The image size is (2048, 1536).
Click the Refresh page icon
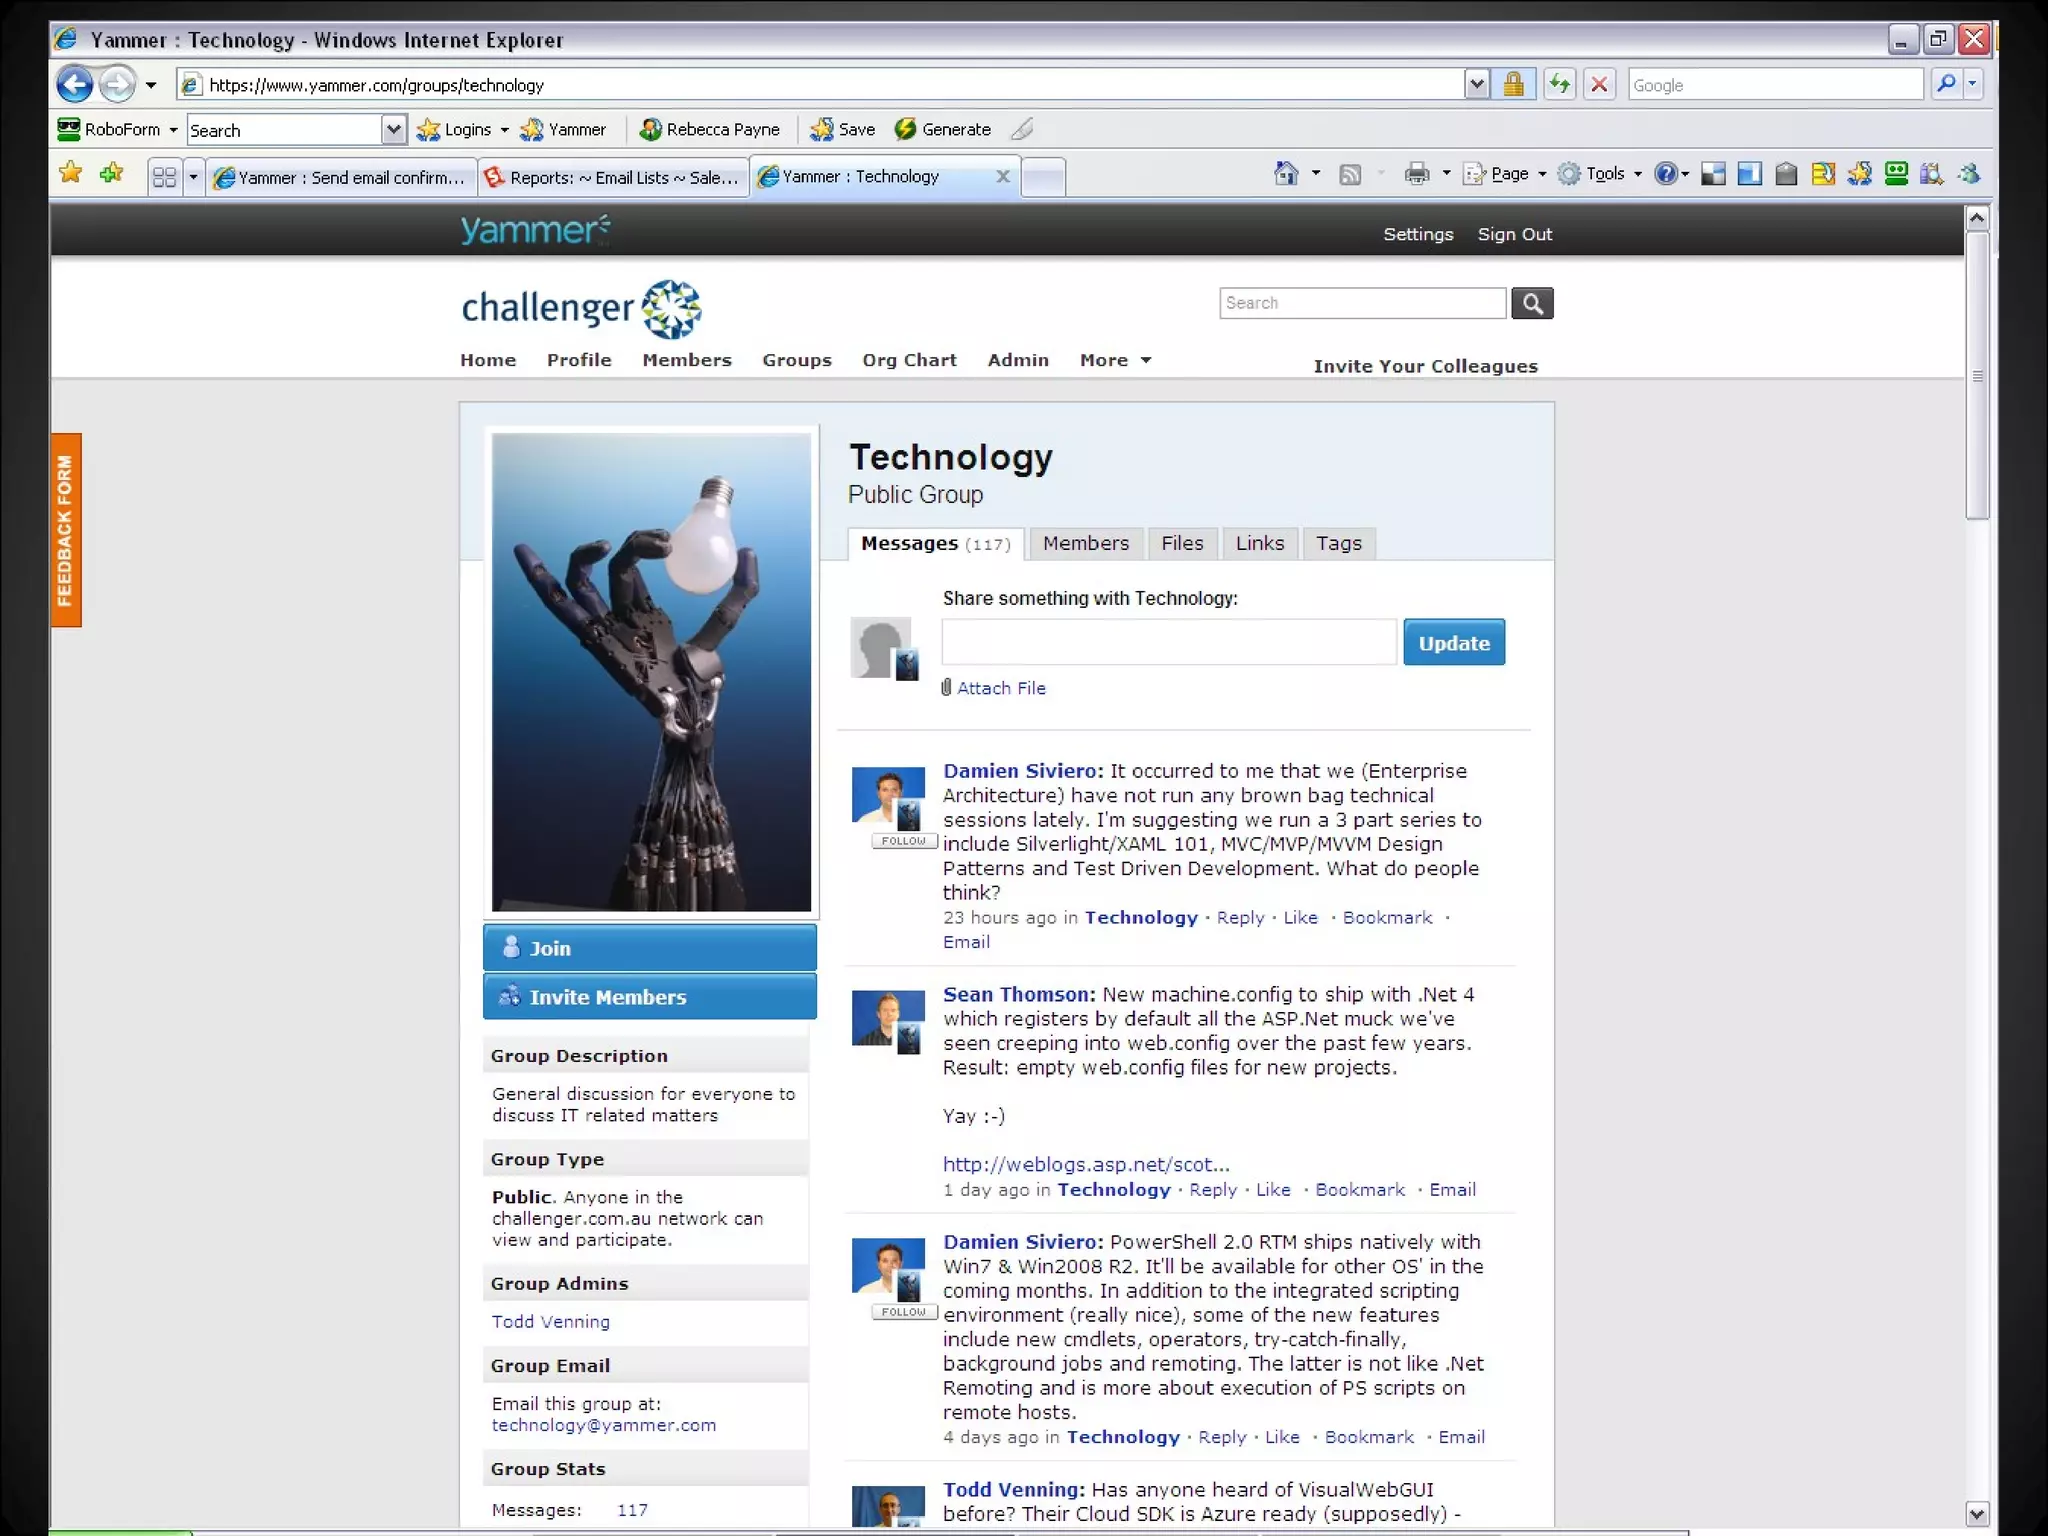1559,84
